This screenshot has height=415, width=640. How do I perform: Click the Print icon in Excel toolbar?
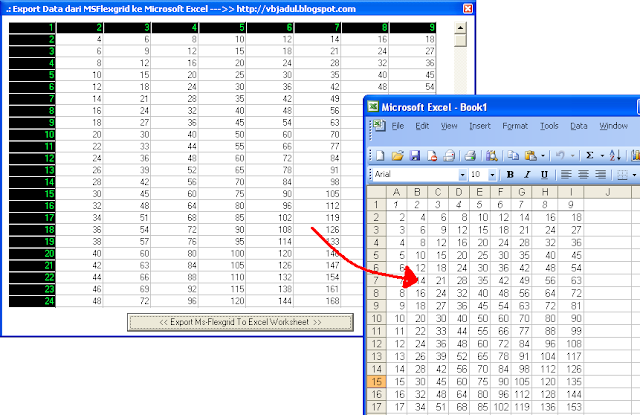tap(470, 155)
